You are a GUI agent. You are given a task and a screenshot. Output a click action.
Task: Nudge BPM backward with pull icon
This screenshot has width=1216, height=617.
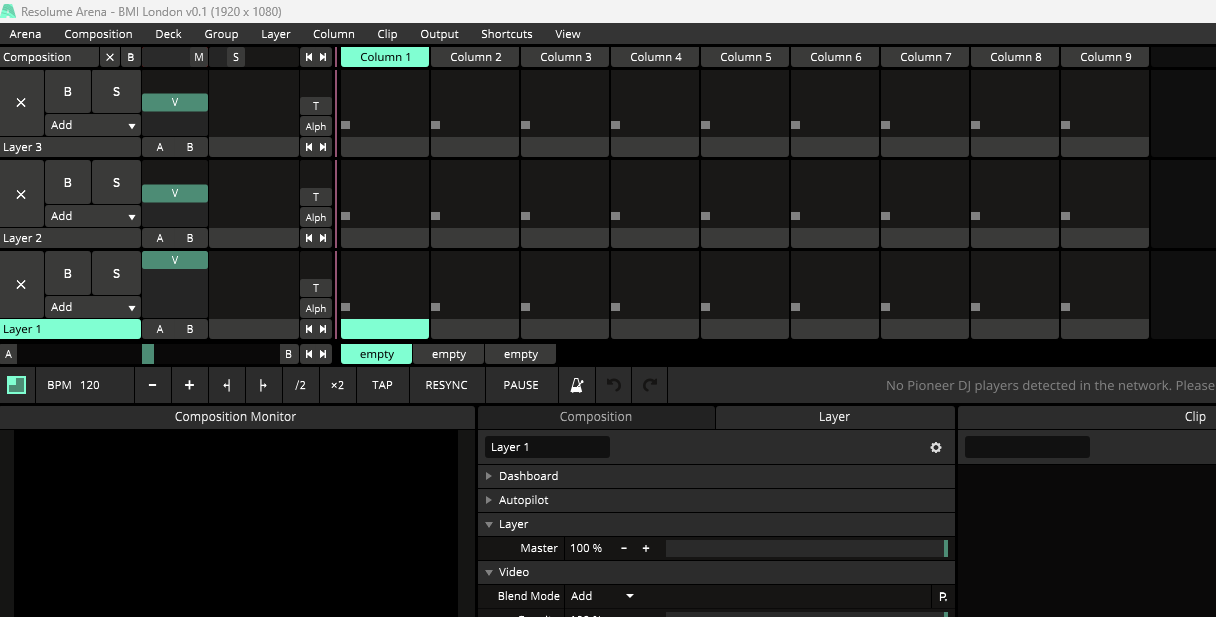click(x=227, y=385)
